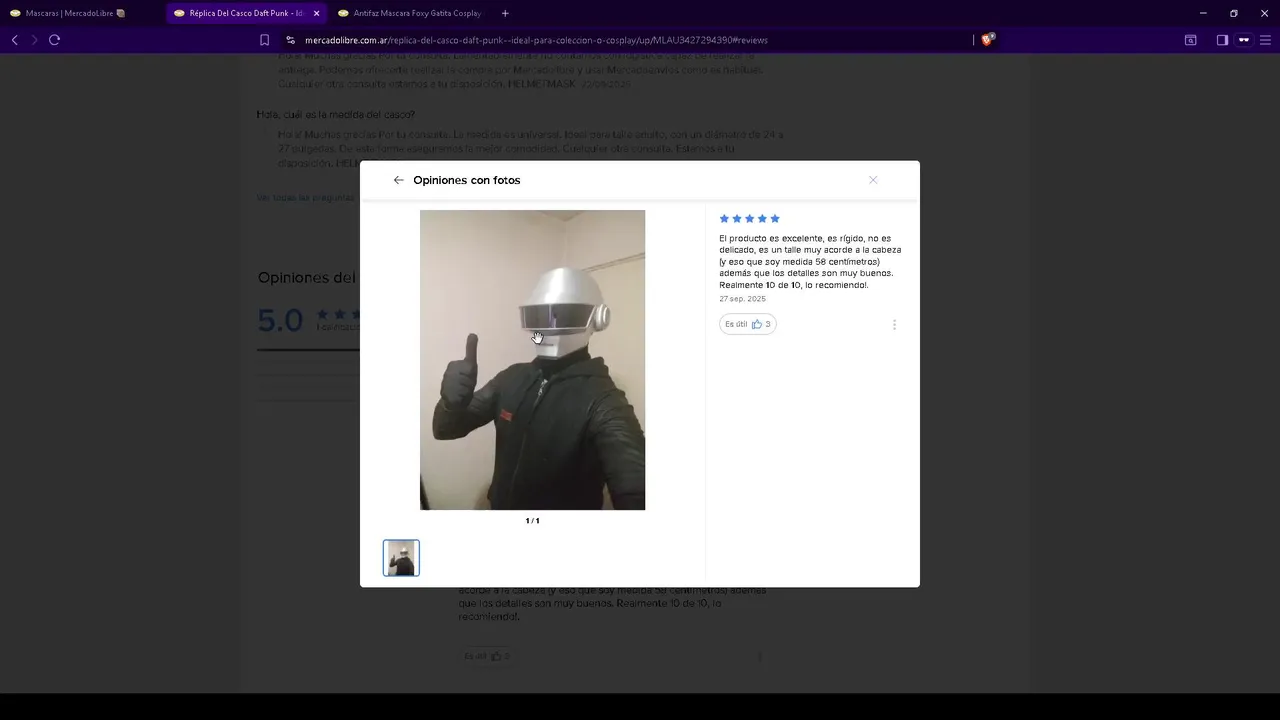Click question 'Hola, cuál es la medida del casco?'
Image resolution: width=1280 pixels, height=720 pixels.
click(335, 115)
